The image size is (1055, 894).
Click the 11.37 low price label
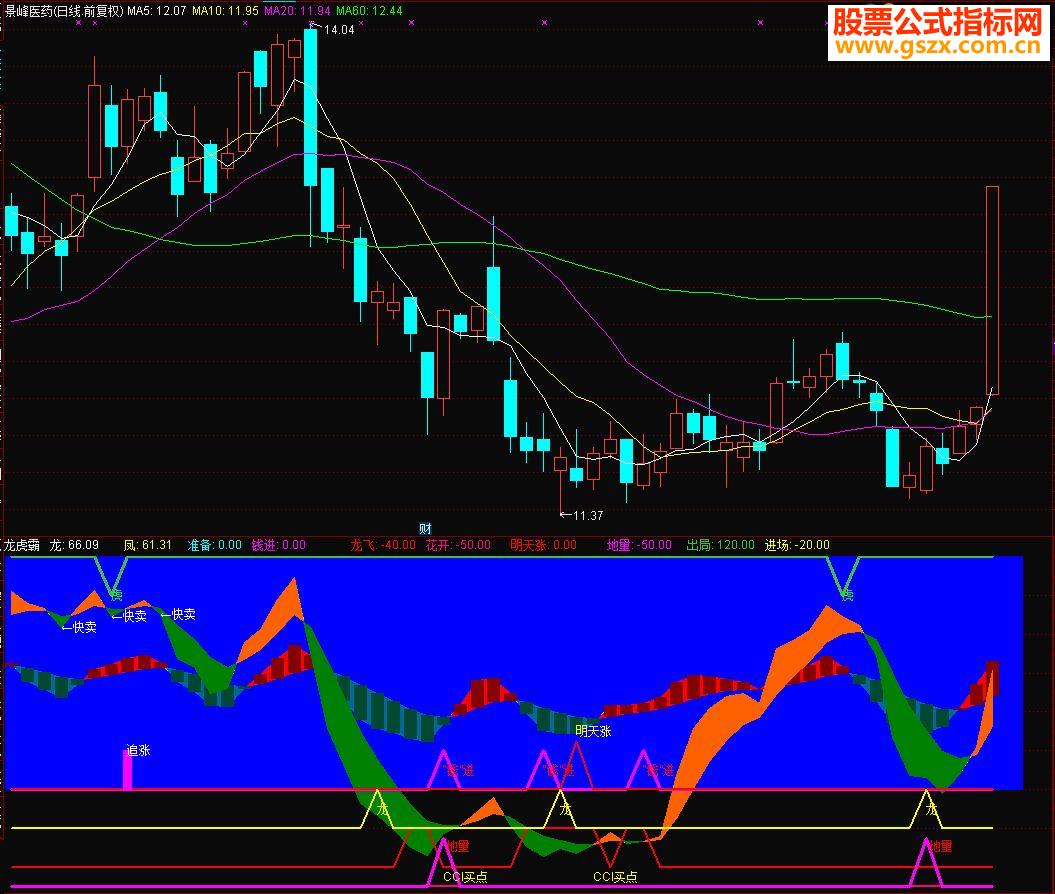pyautogui.click(x=588, y=515)
